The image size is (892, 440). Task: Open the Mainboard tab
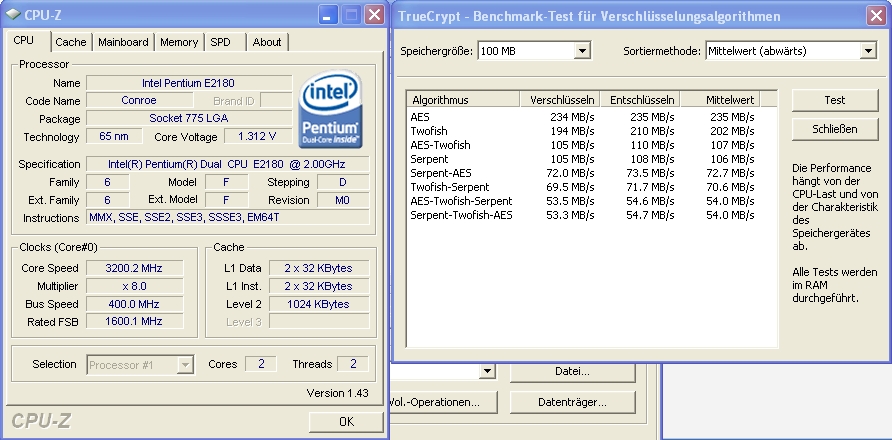point(123,42)
